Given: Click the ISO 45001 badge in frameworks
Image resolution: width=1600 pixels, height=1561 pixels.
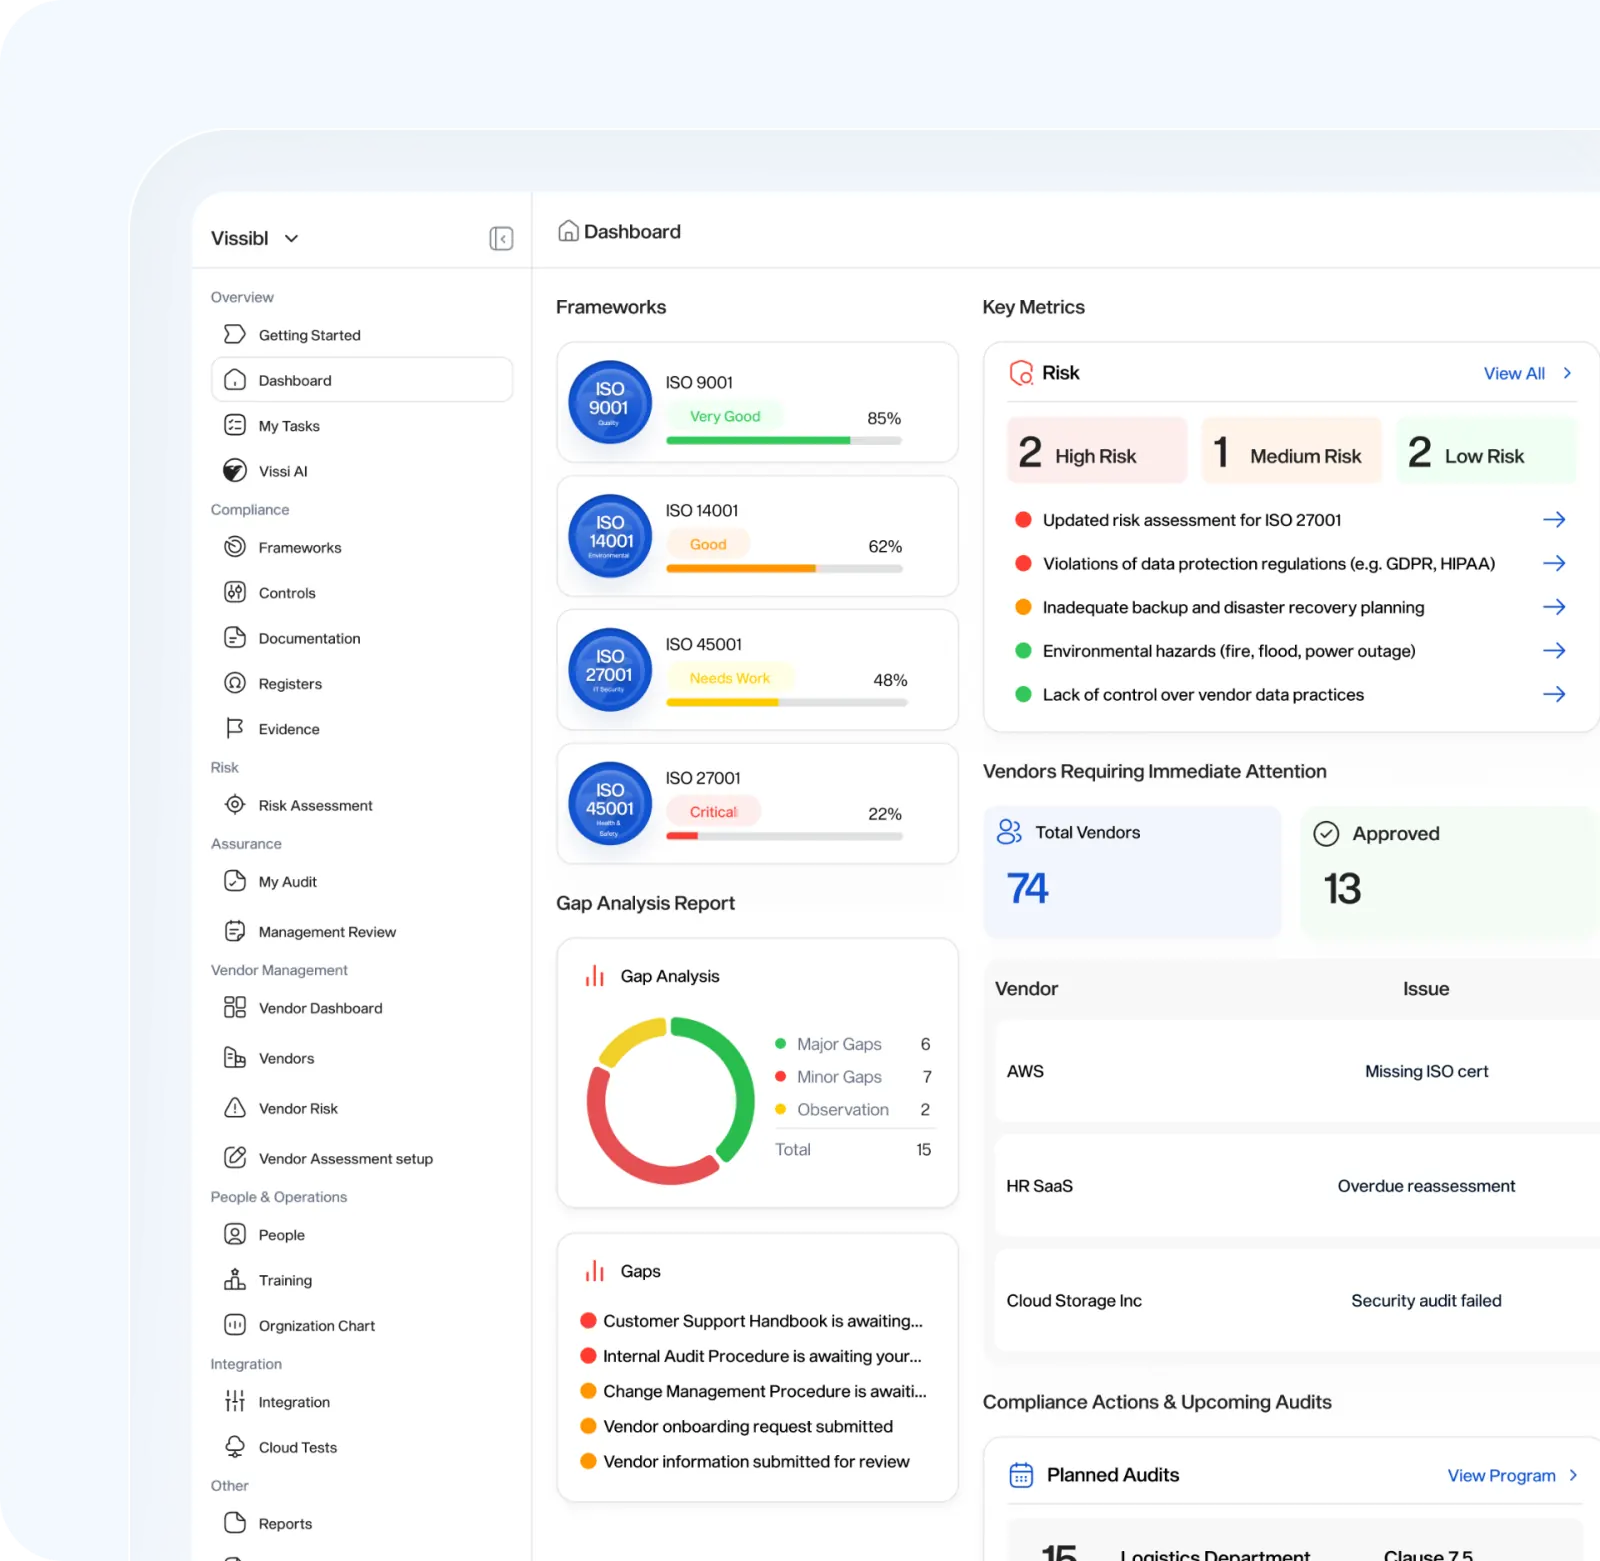Looking at the screenshot, I should [610, 804].
